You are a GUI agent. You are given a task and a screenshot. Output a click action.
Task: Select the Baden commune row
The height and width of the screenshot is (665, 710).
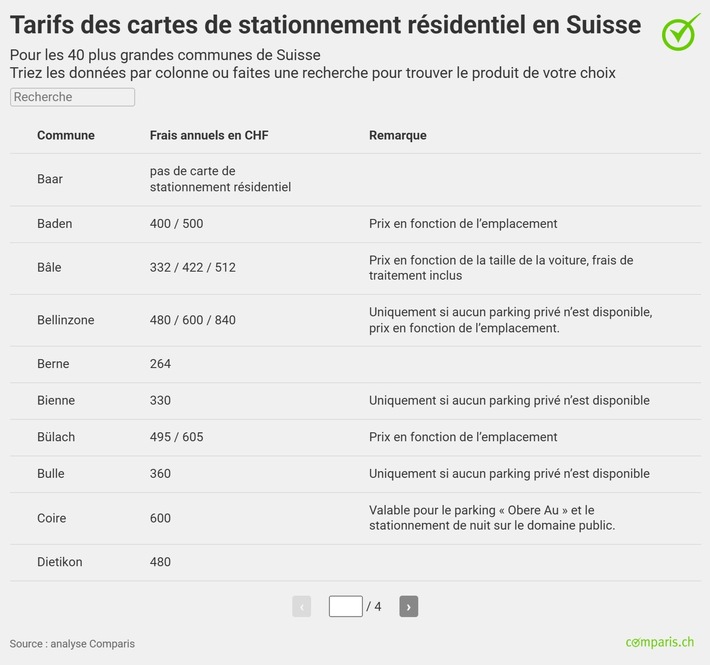tap(55, 224)
